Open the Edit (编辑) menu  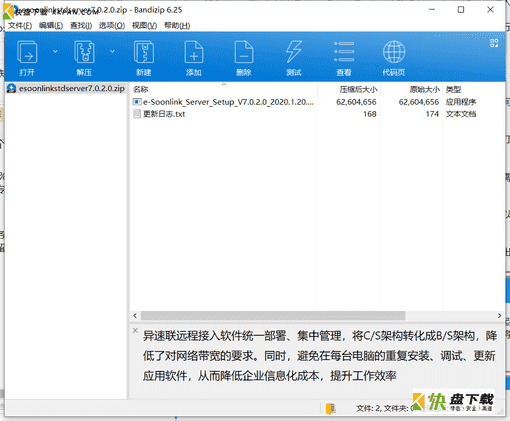tap(51, 26)
